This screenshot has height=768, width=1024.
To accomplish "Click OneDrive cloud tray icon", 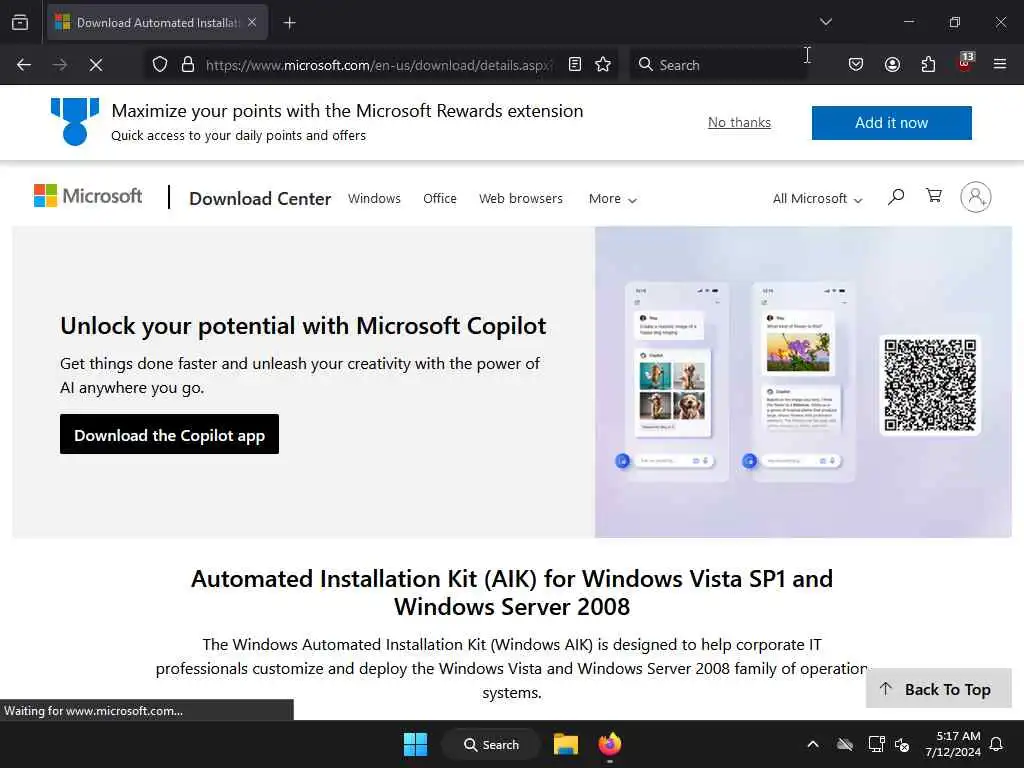I will point(845,744).
